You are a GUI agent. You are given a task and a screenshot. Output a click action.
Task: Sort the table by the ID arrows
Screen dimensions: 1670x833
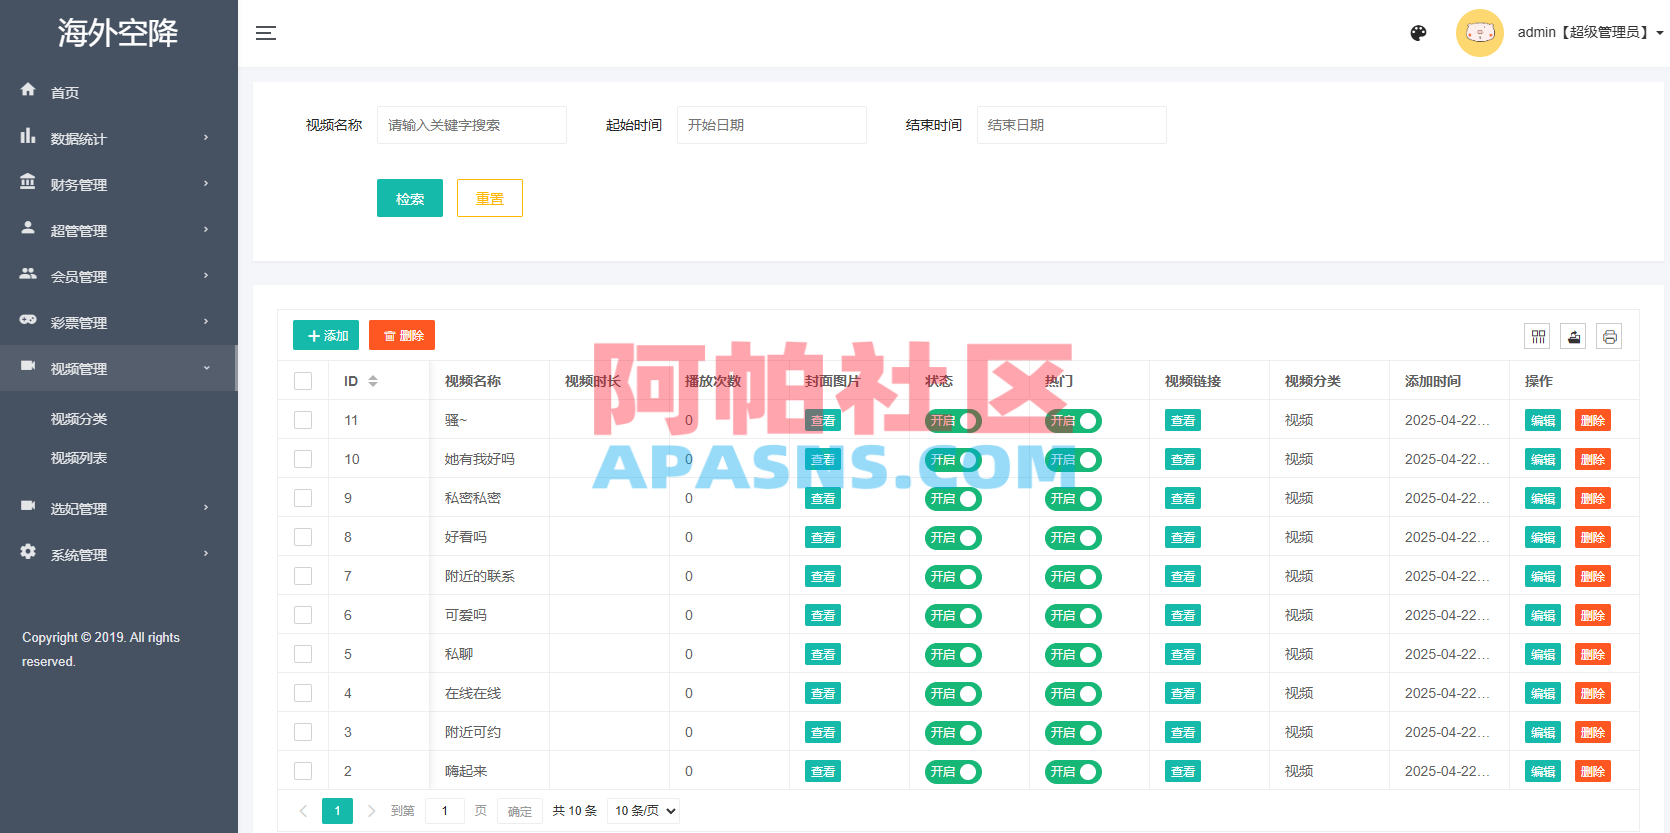pyautogui.click(x=373, y=381)
